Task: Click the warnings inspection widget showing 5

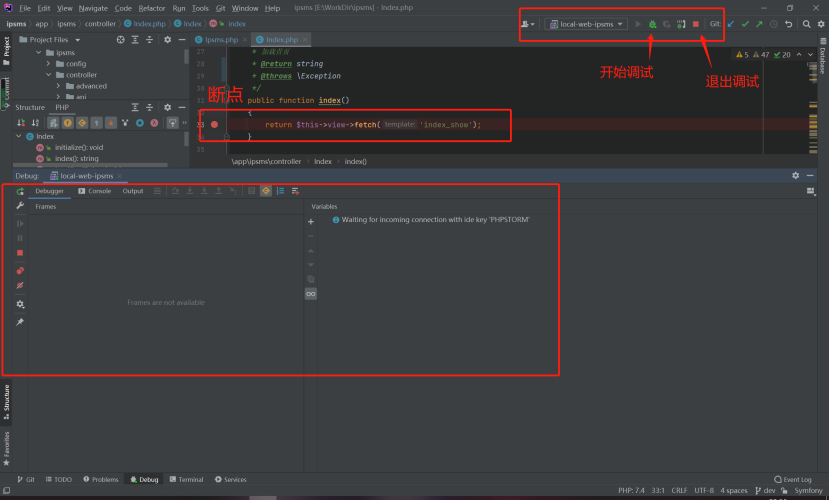Action: click(x=743, y=54)
